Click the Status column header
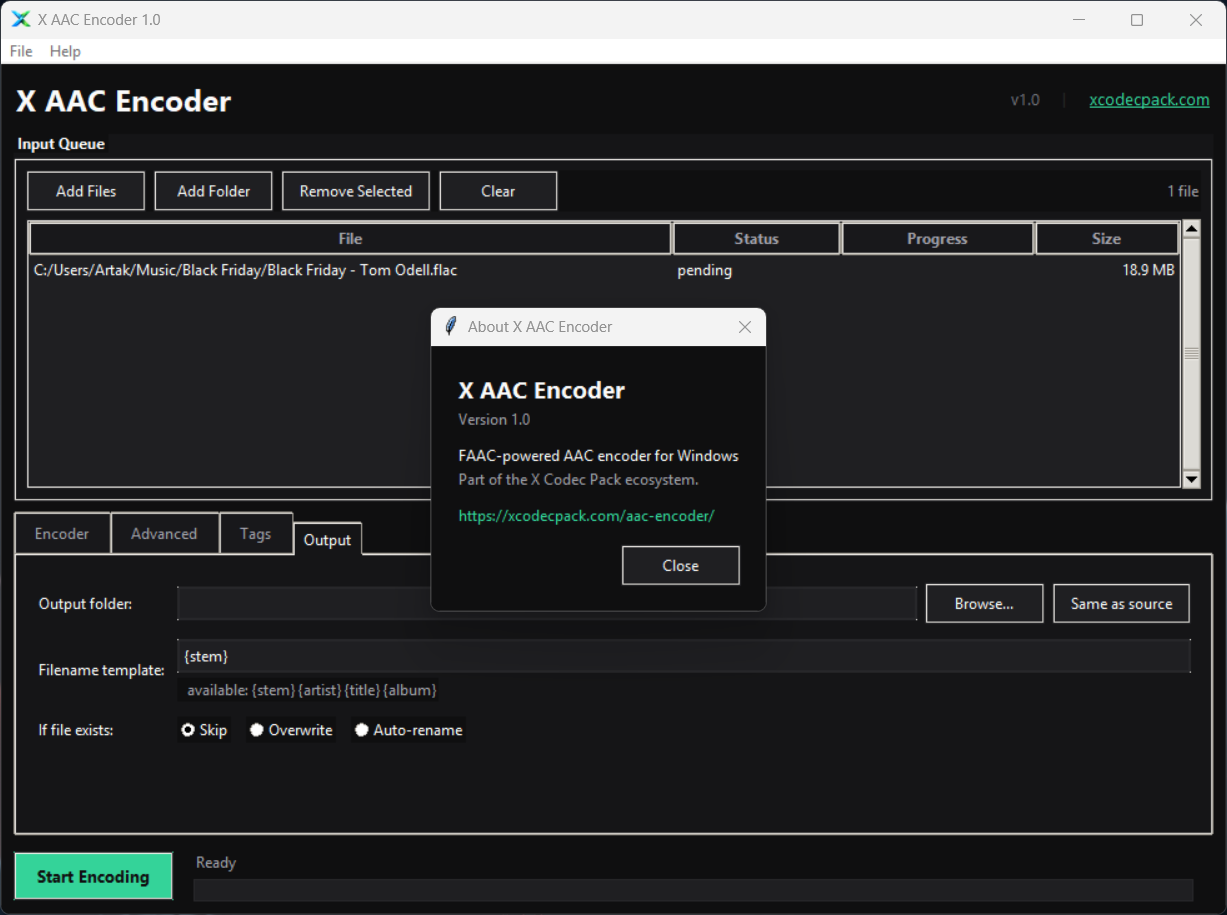 (x=756, y=239)
